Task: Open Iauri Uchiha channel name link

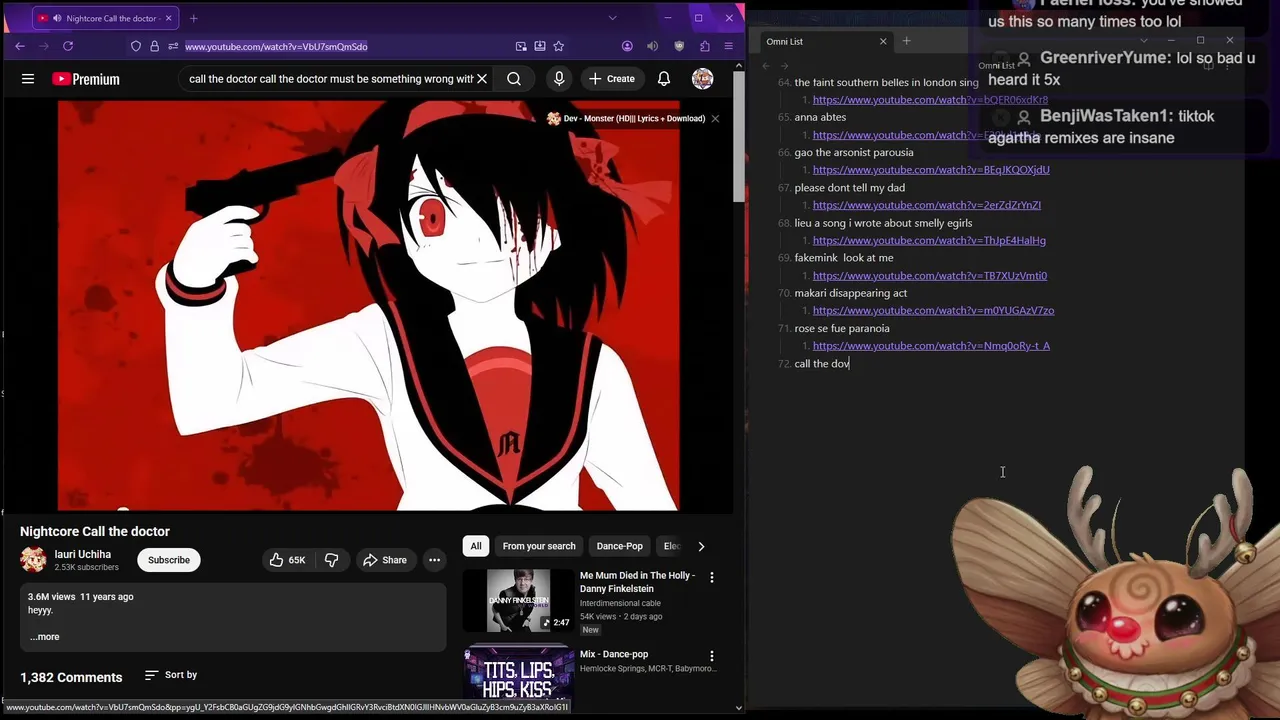Action: [x=82, y=554]
